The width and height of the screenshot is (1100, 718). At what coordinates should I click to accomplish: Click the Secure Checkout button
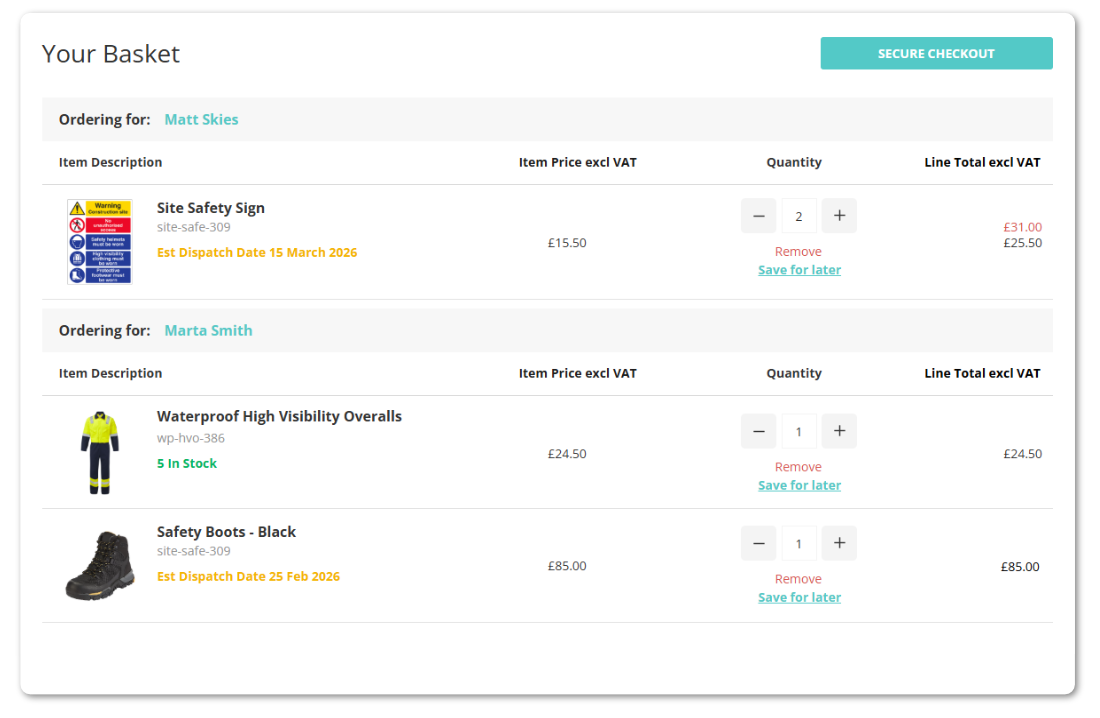936,54
